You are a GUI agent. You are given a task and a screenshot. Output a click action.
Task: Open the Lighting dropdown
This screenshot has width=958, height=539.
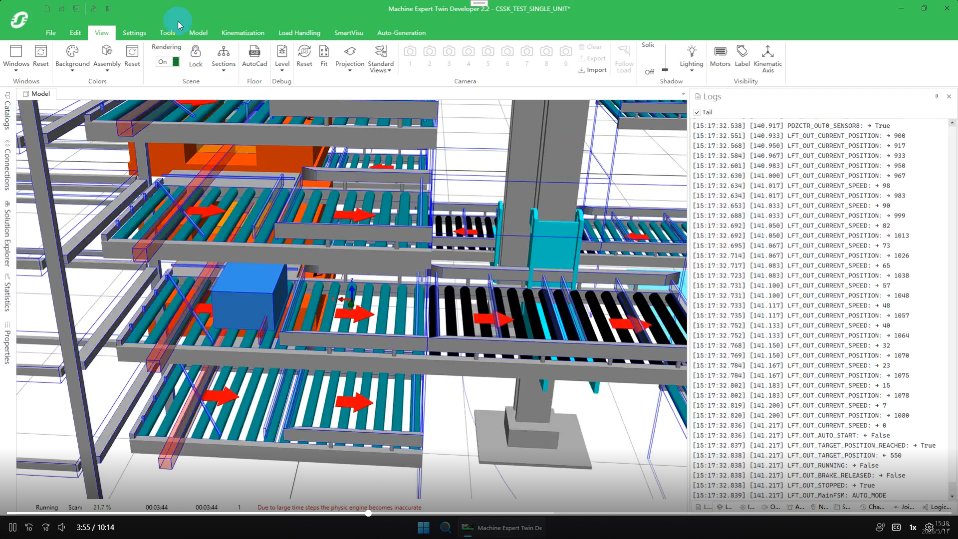[691, 58]
